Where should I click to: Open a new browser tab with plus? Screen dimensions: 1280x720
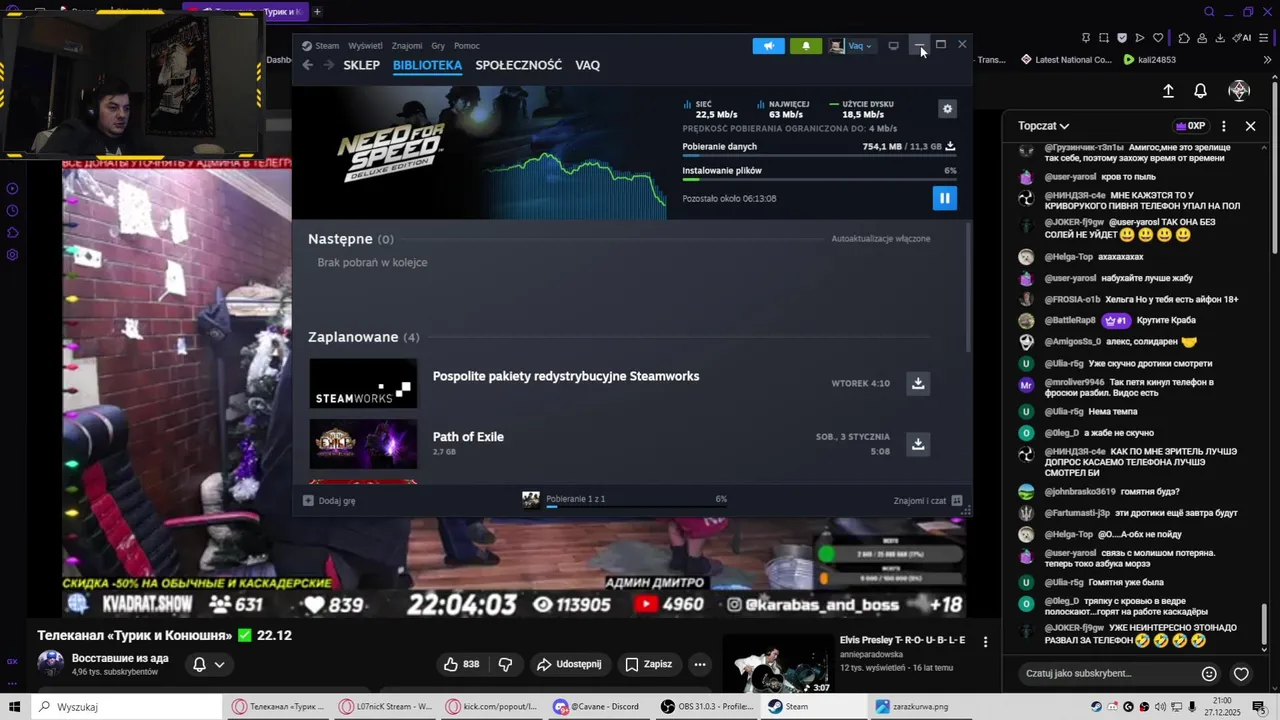[x=317, y=12]
